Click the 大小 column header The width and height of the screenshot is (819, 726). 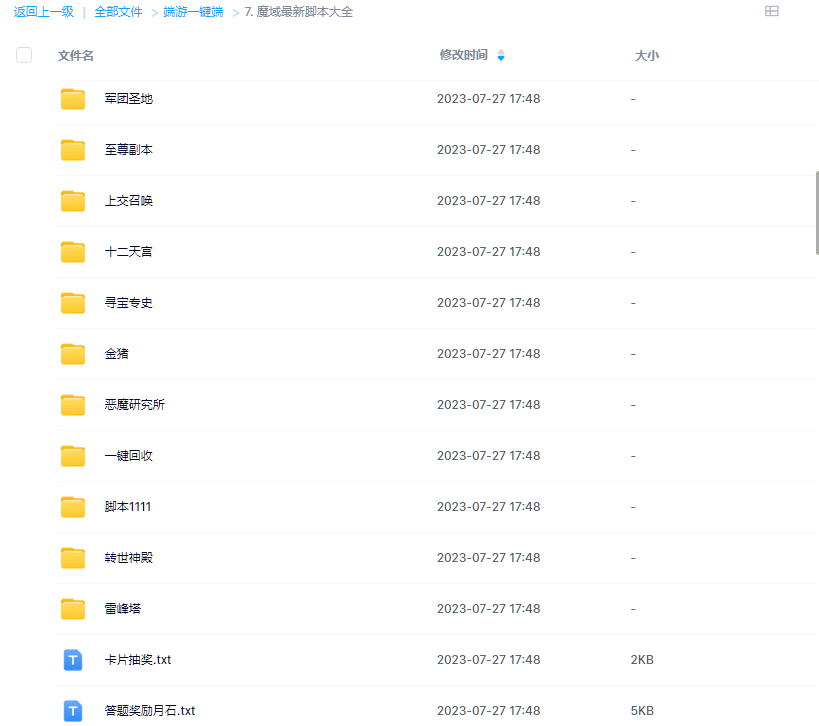point(646,56)
